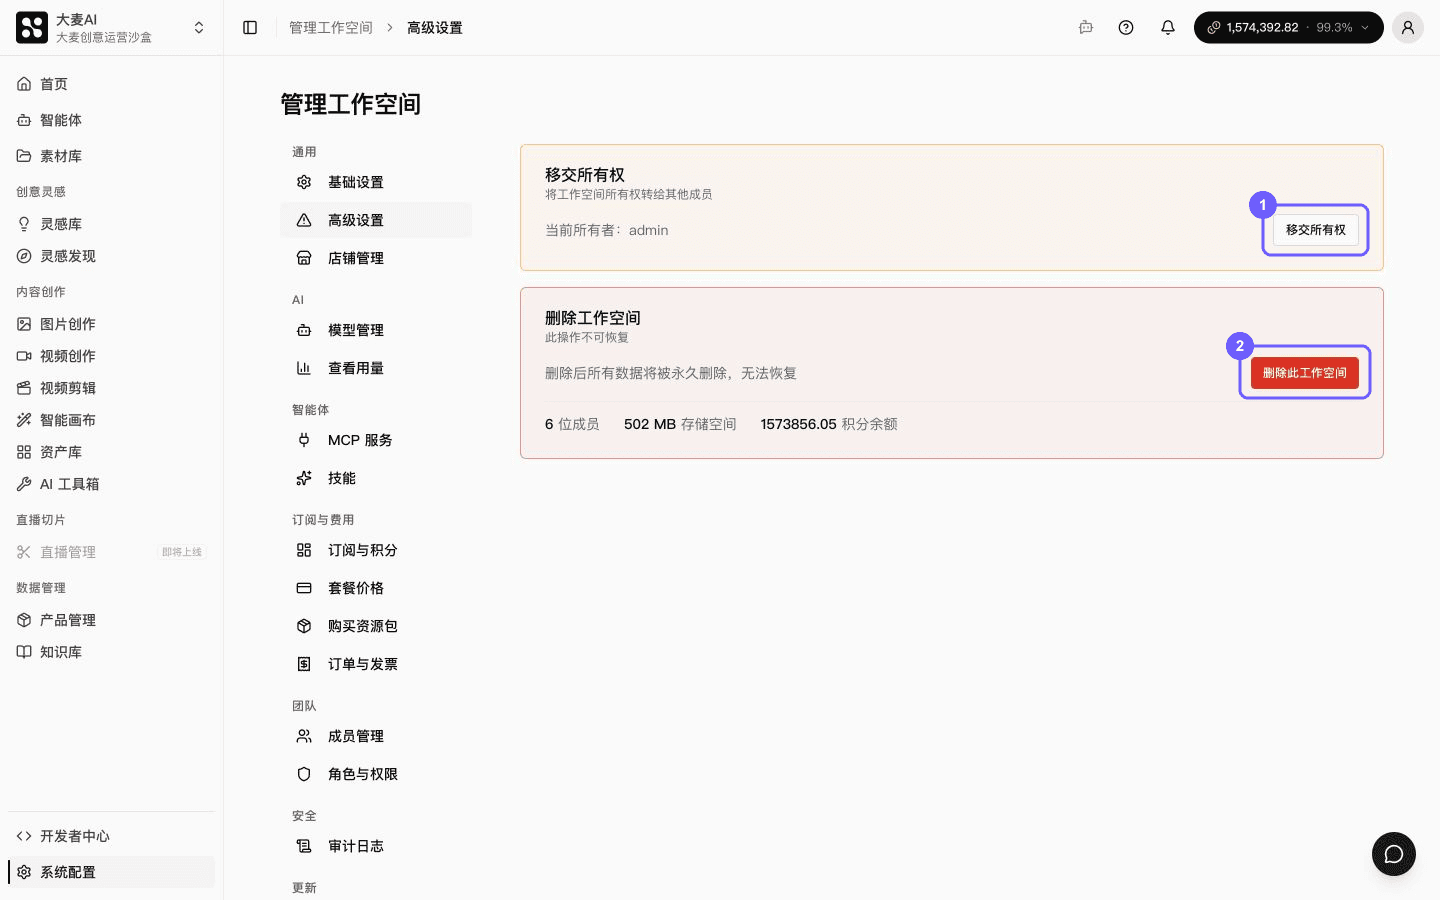
Task: Open 图片创作 sidebar item
Action: [x=112, y=324]
